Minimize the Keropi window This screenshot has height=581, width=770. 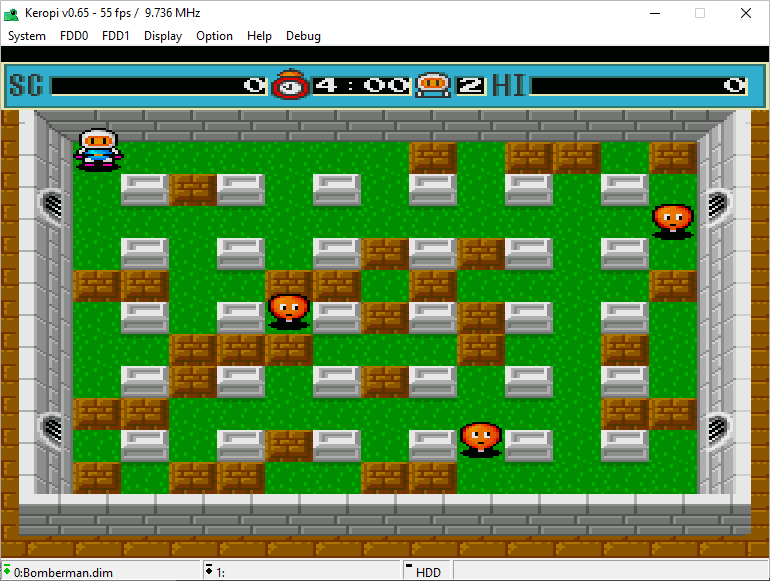click(655, 13)
